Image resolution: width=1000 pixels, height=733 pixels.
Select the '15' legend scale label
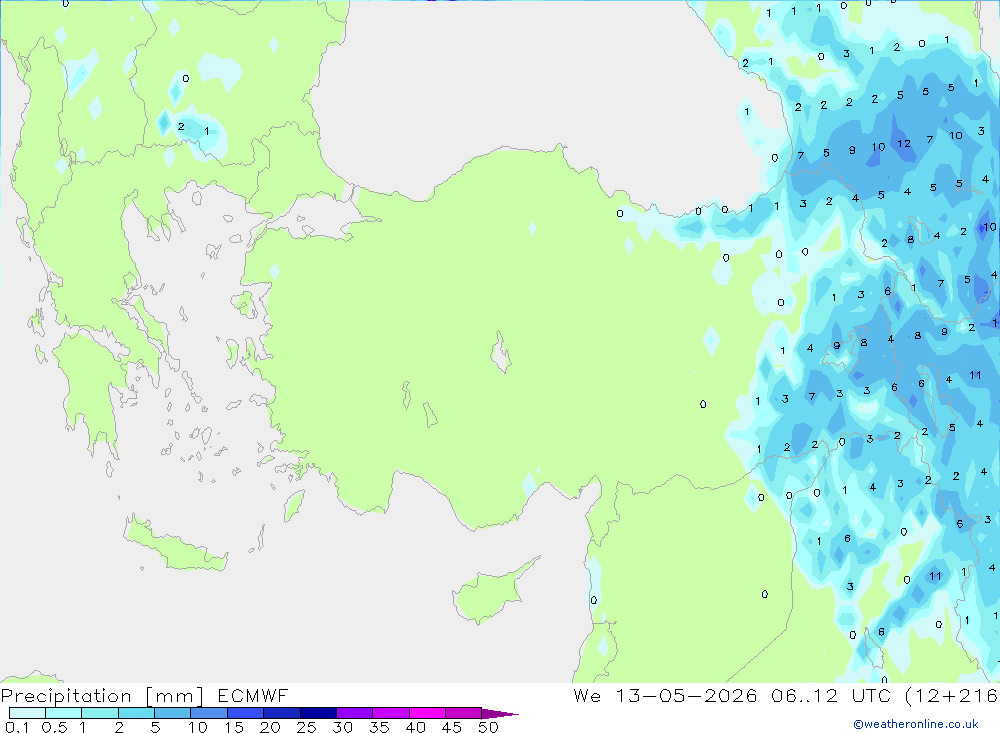pos(234,727)
